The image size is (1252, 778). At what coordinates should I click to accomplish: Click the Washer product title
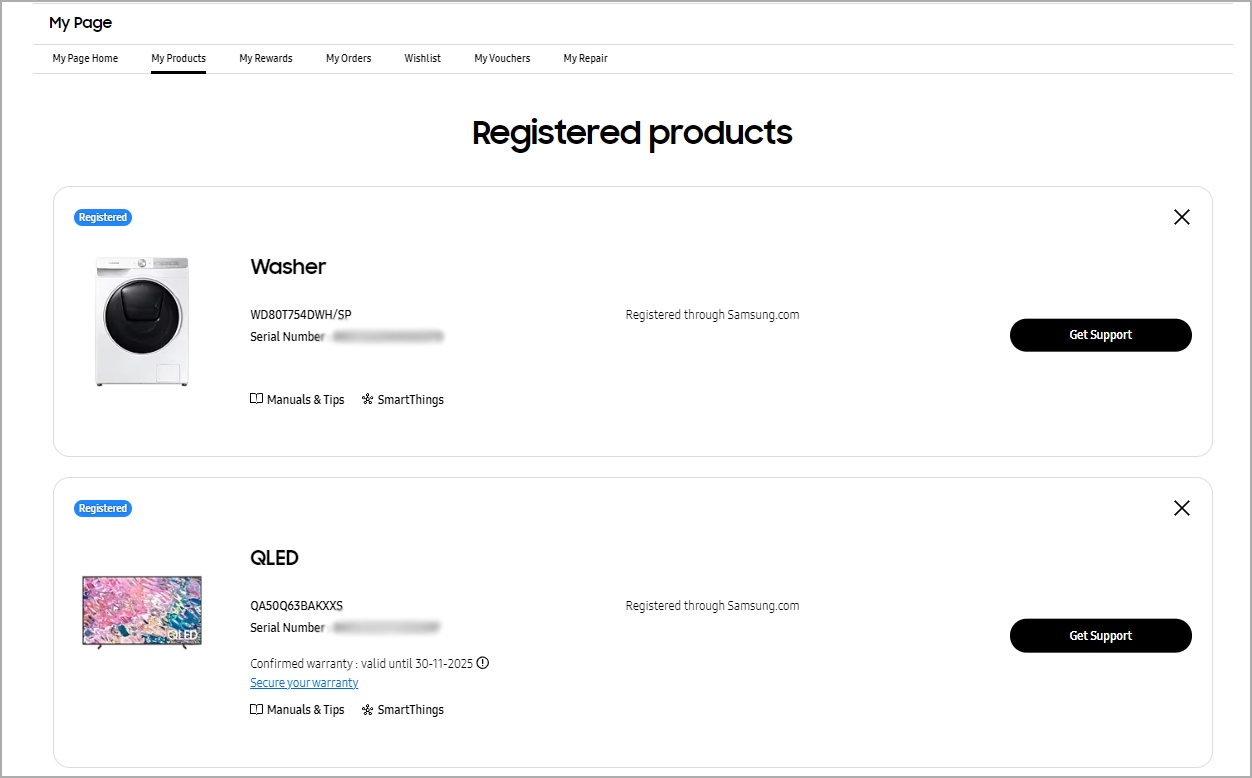tap(288, 267)
